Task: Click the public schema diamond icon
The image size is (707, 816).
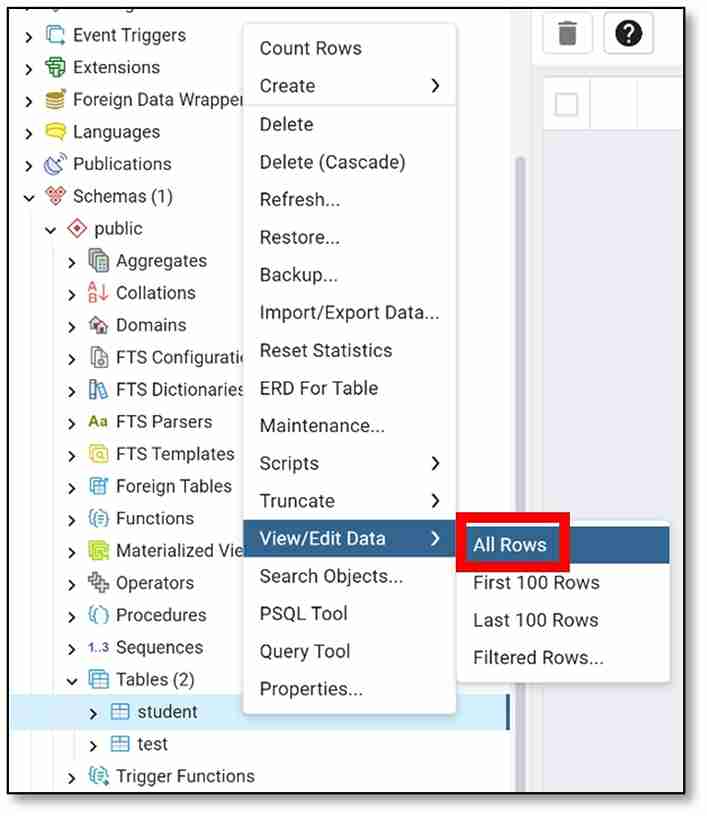Action: click(77, 228)
